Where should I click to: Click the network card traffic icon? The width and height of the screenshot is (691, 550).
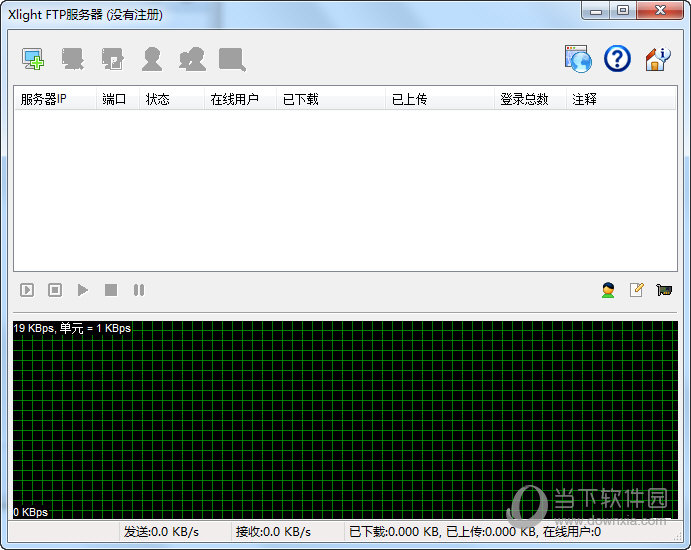coord(664,290)
